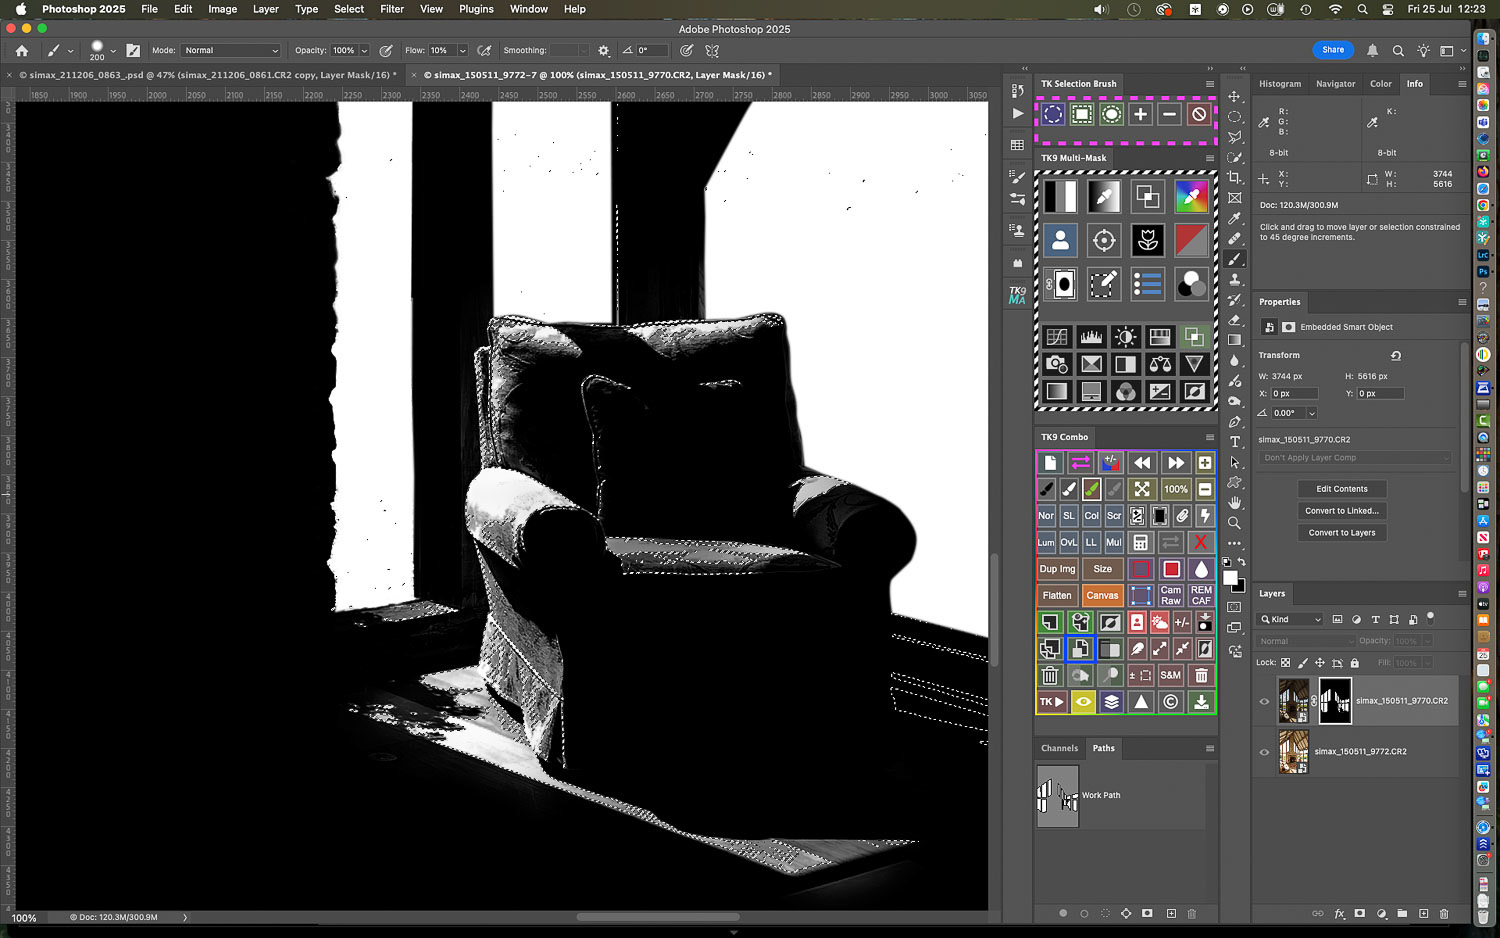Image resolution: width=1500 pixels, height=938 pixels.
Task: Select the Eraser tool
Action: [1234, 320]
